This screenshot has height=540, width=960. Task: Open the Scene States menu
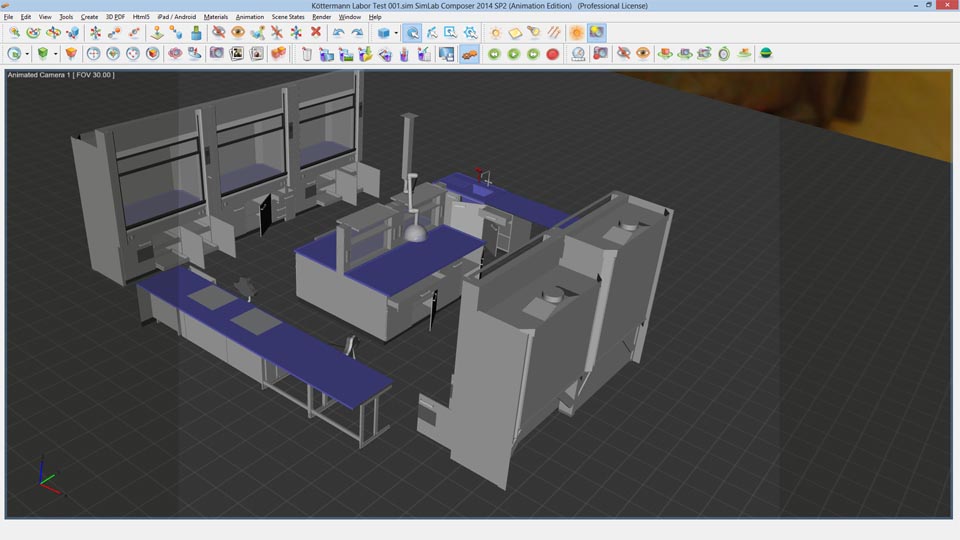click(288, 17)
